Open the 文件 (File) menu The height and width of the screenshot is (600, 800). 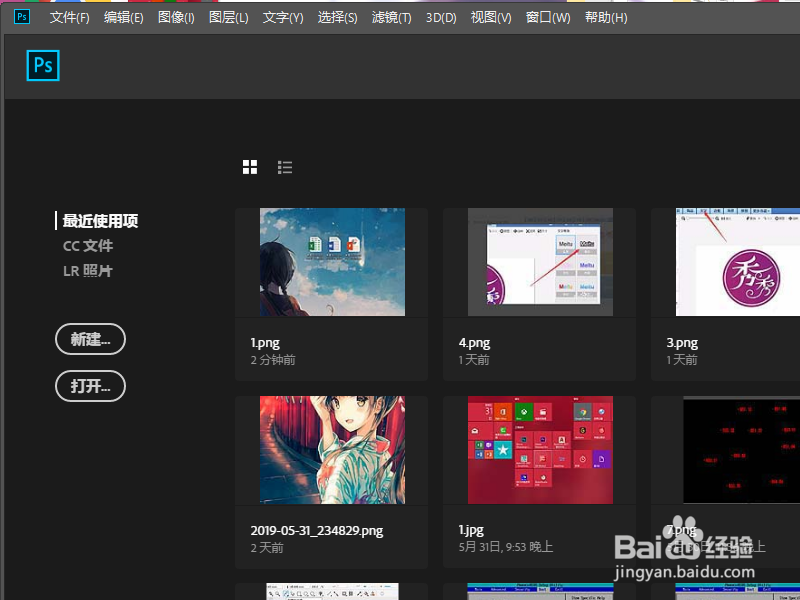(x=68, y=17)
